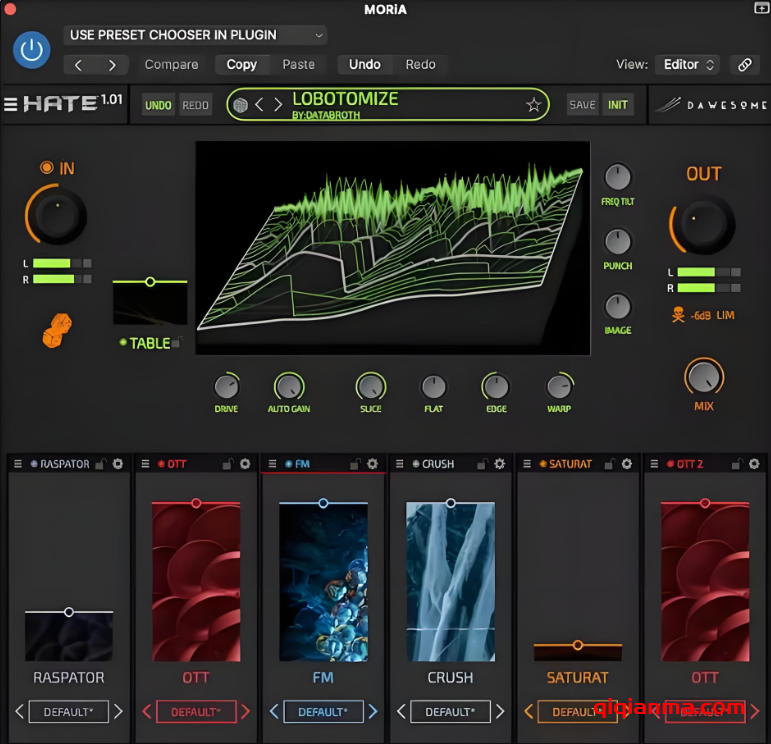Click Redo in the host toolbar
The height and width of the screenshot is (744, 771).
pos(420,64)
